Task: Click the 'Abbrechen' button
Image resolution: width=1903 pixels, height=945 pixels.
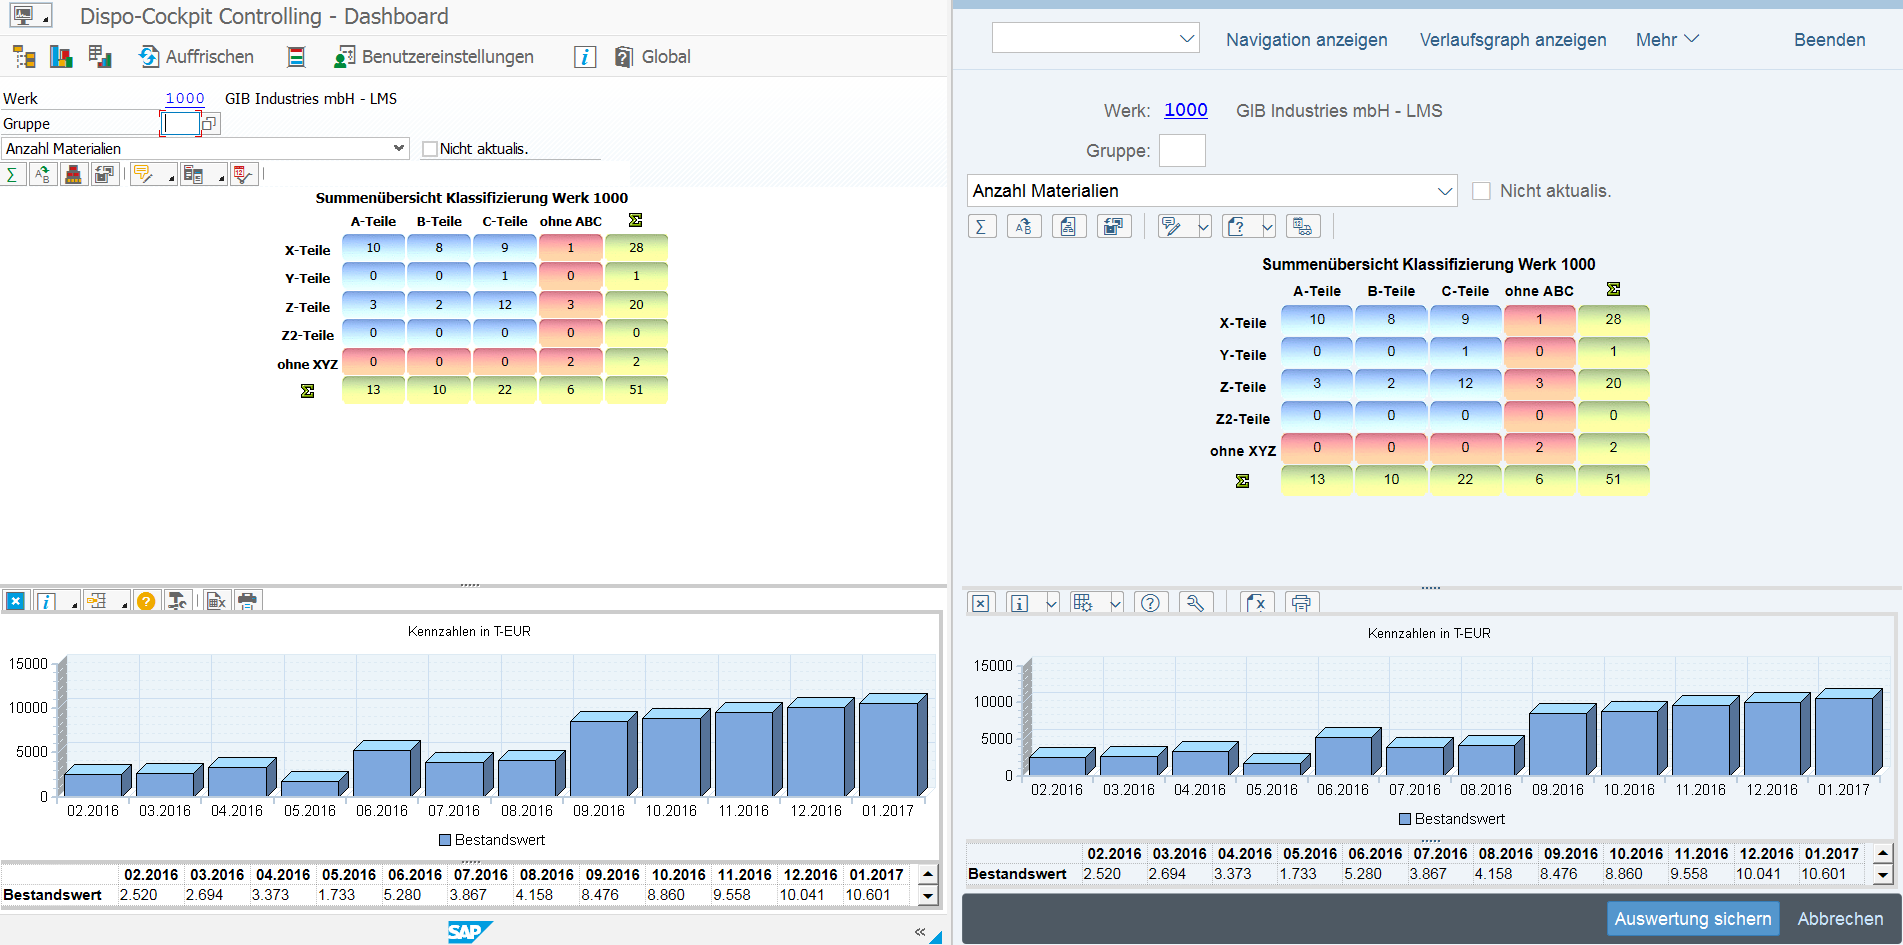Action: coord(1839,919)
